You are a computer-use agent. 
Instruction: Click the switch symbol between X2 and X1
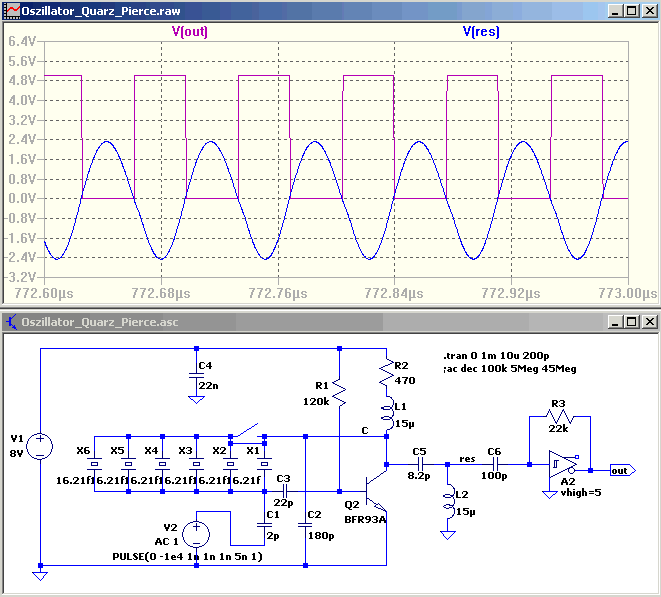coord(247,430)
